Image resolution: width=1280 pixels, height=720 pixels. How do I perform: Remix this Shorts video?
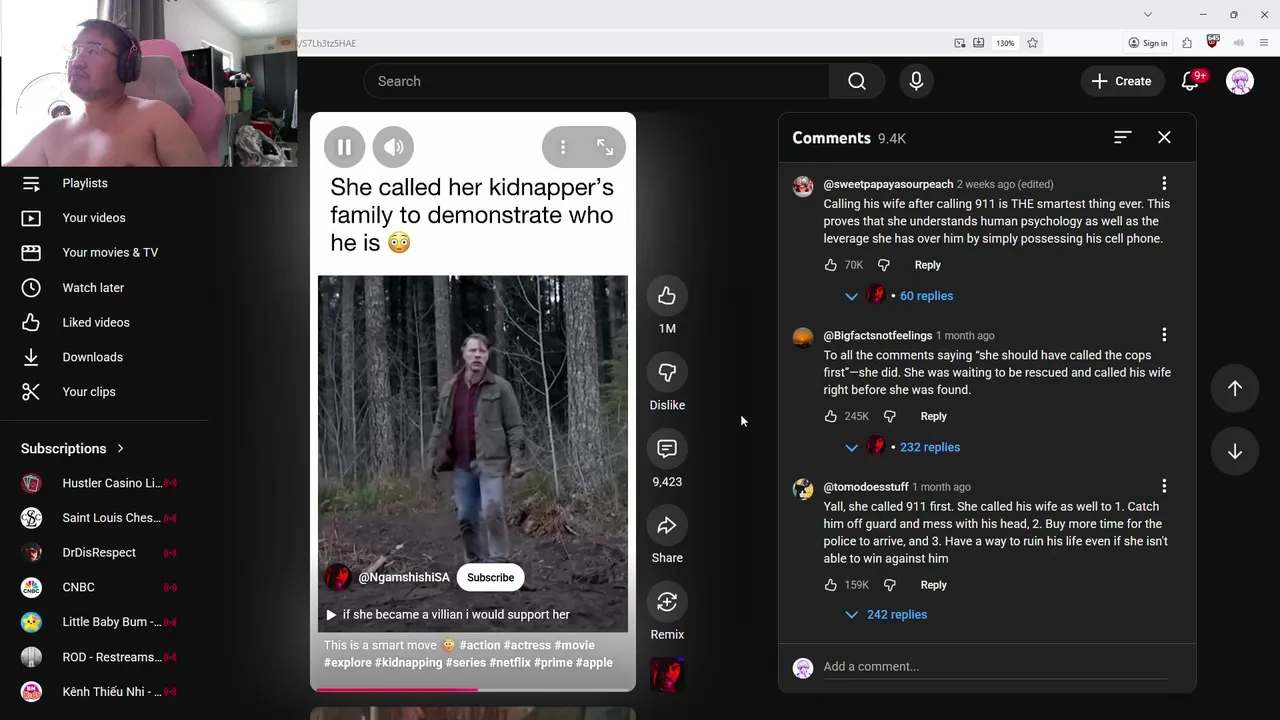click(667, 602)
